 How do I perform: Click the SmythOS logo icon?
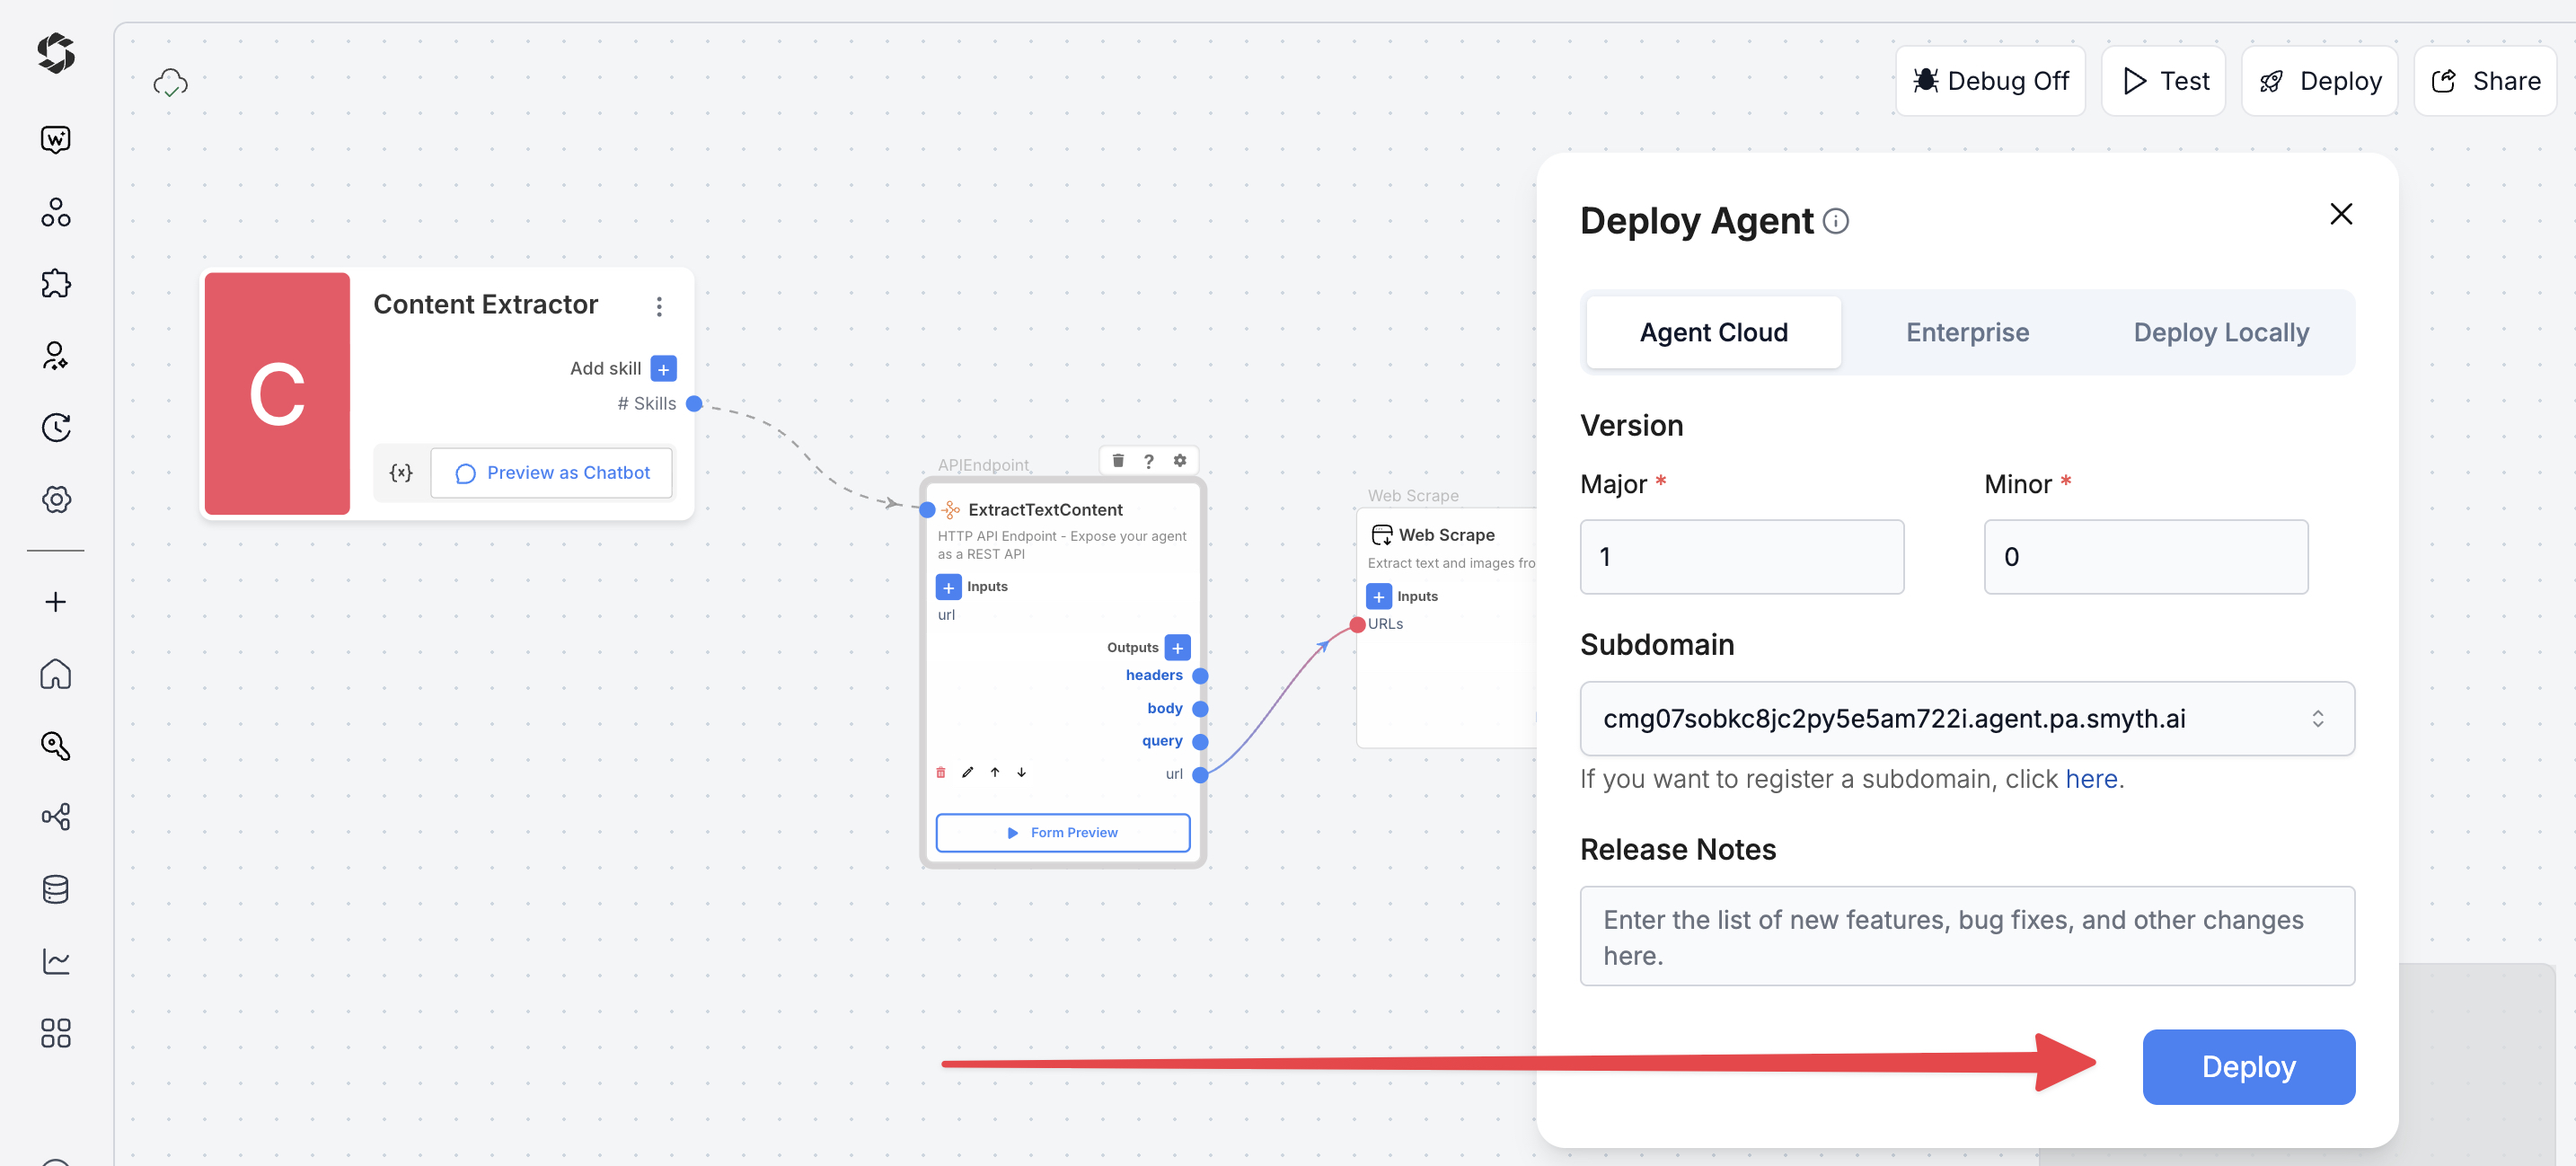56,53
